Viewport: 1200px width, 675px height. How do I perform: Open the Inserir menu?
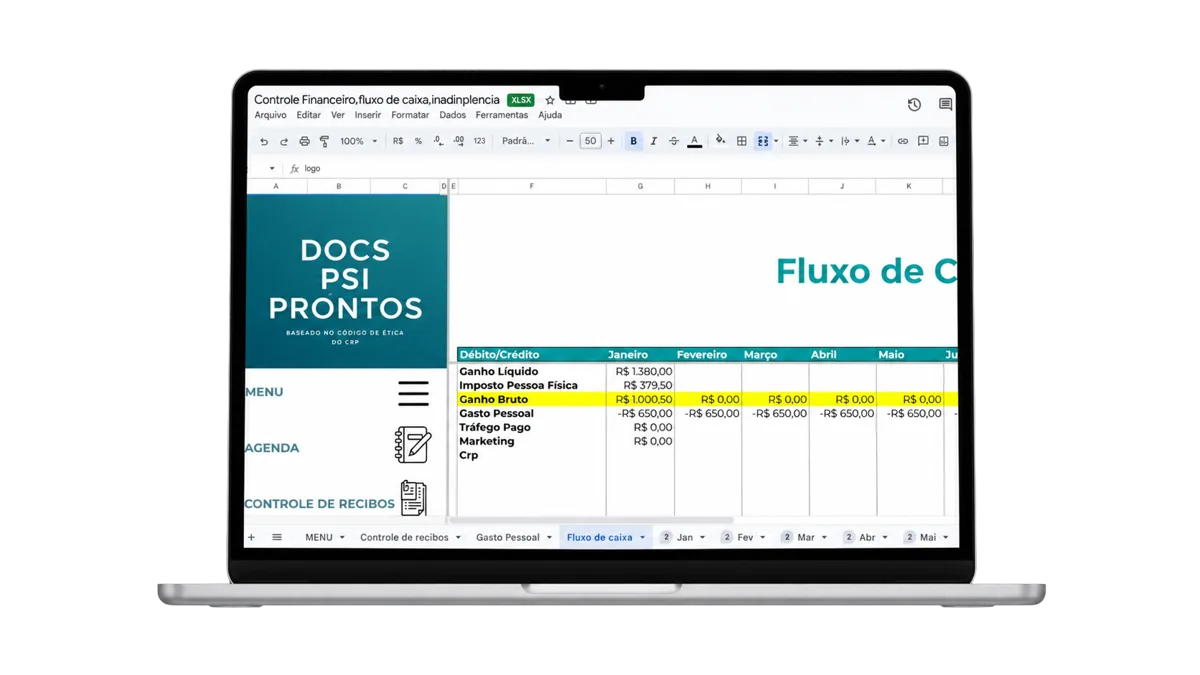[x=368, y=115]
